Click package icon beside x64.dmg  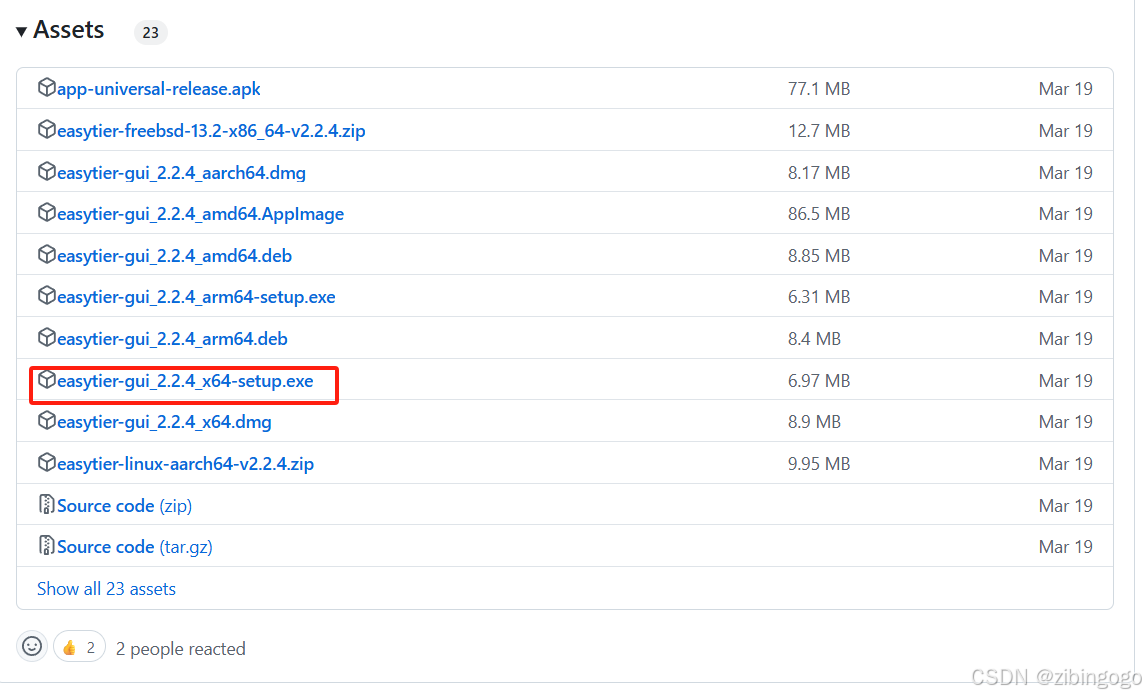click(x=46, y=420)
